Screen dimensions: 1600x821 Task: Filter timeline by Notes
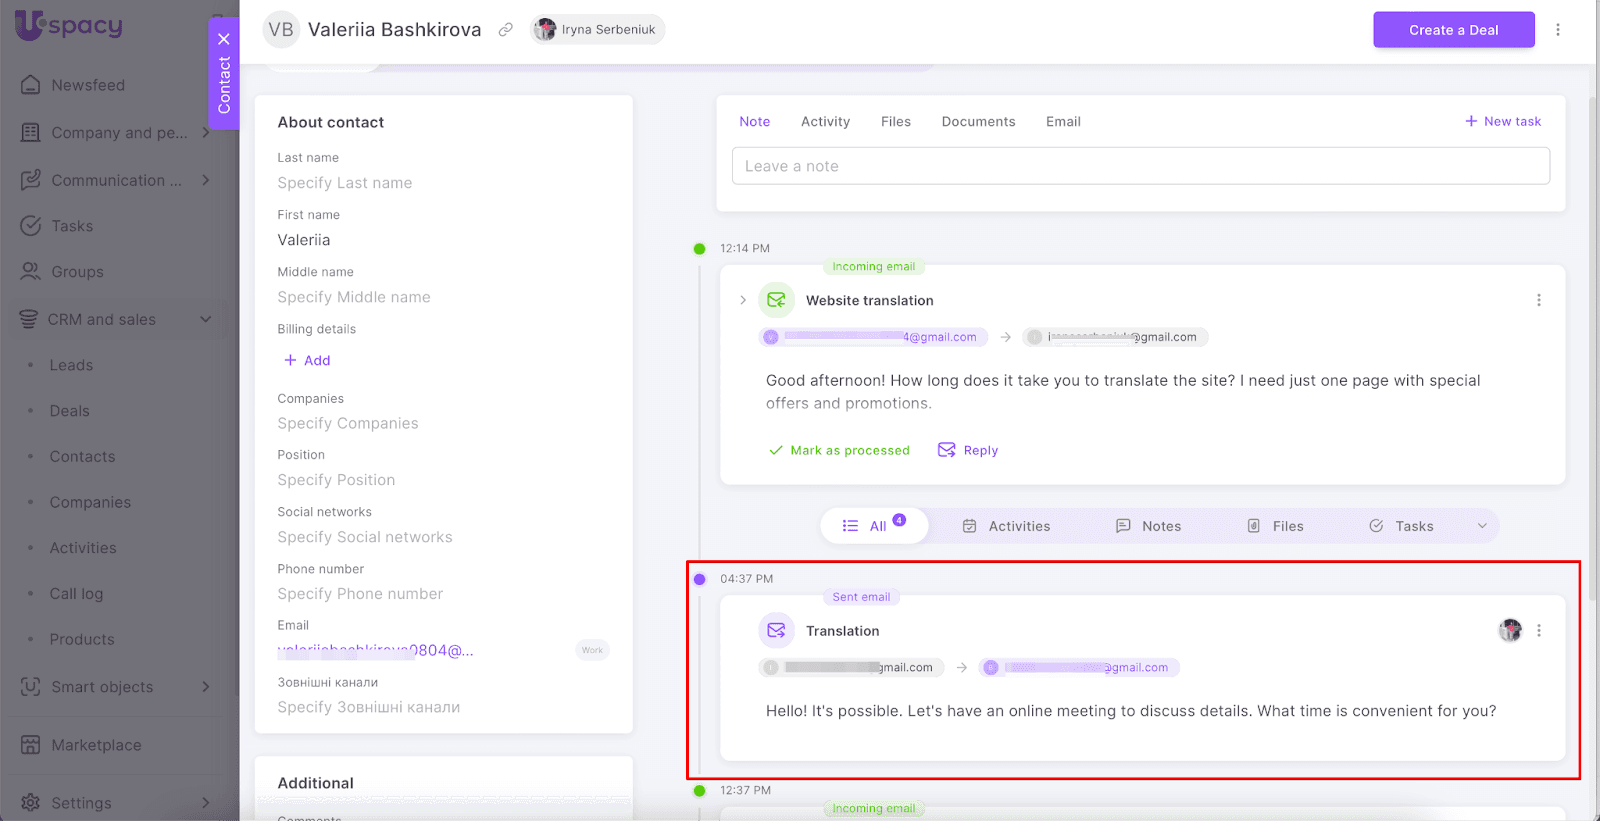point(1148,526)
